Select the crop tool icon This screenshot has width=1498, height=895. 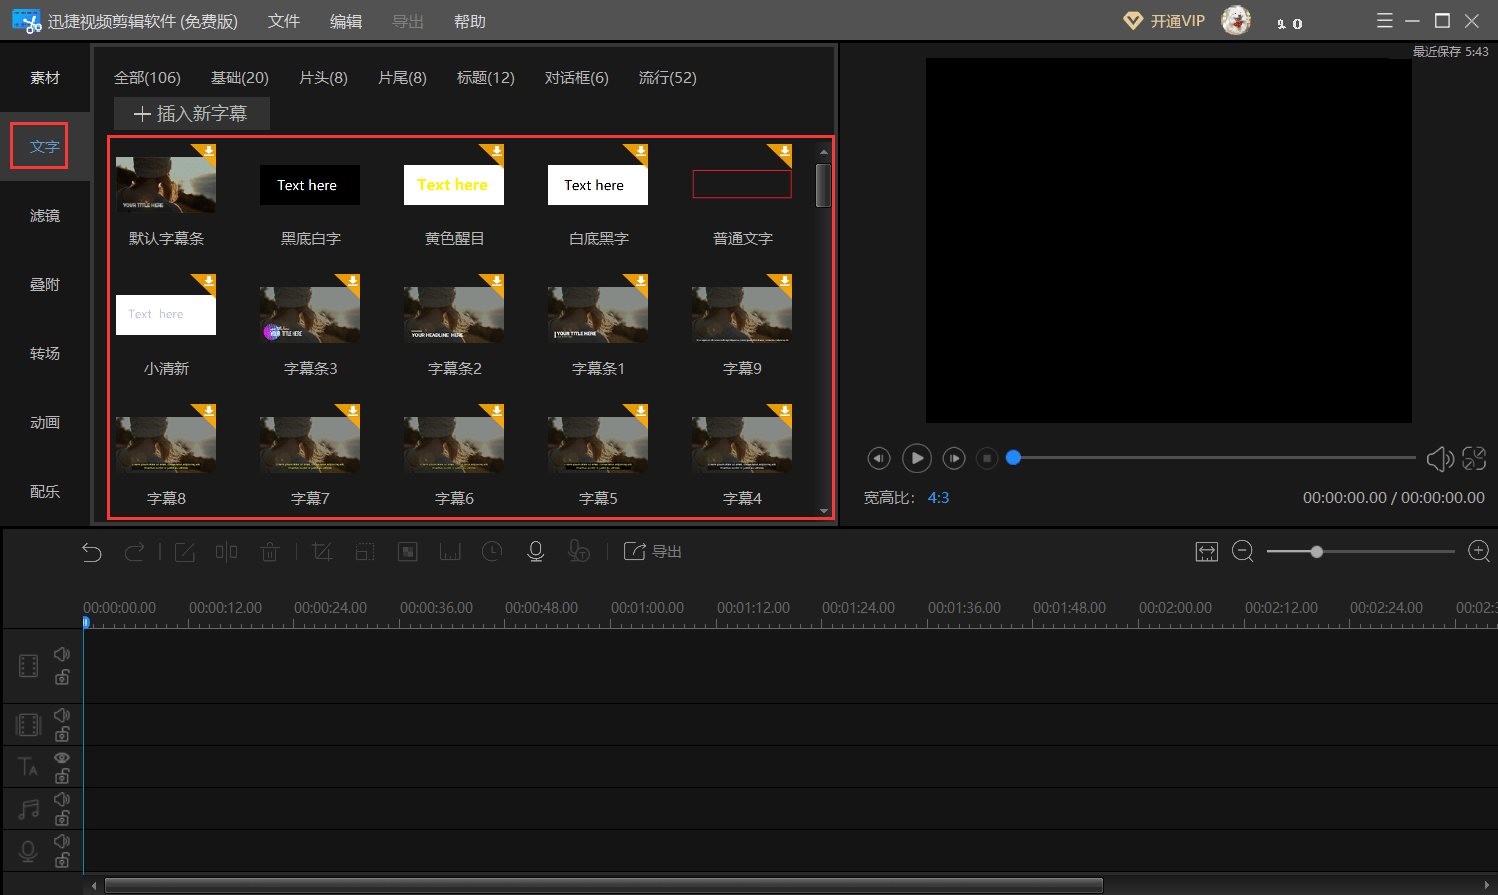point(322,552)
